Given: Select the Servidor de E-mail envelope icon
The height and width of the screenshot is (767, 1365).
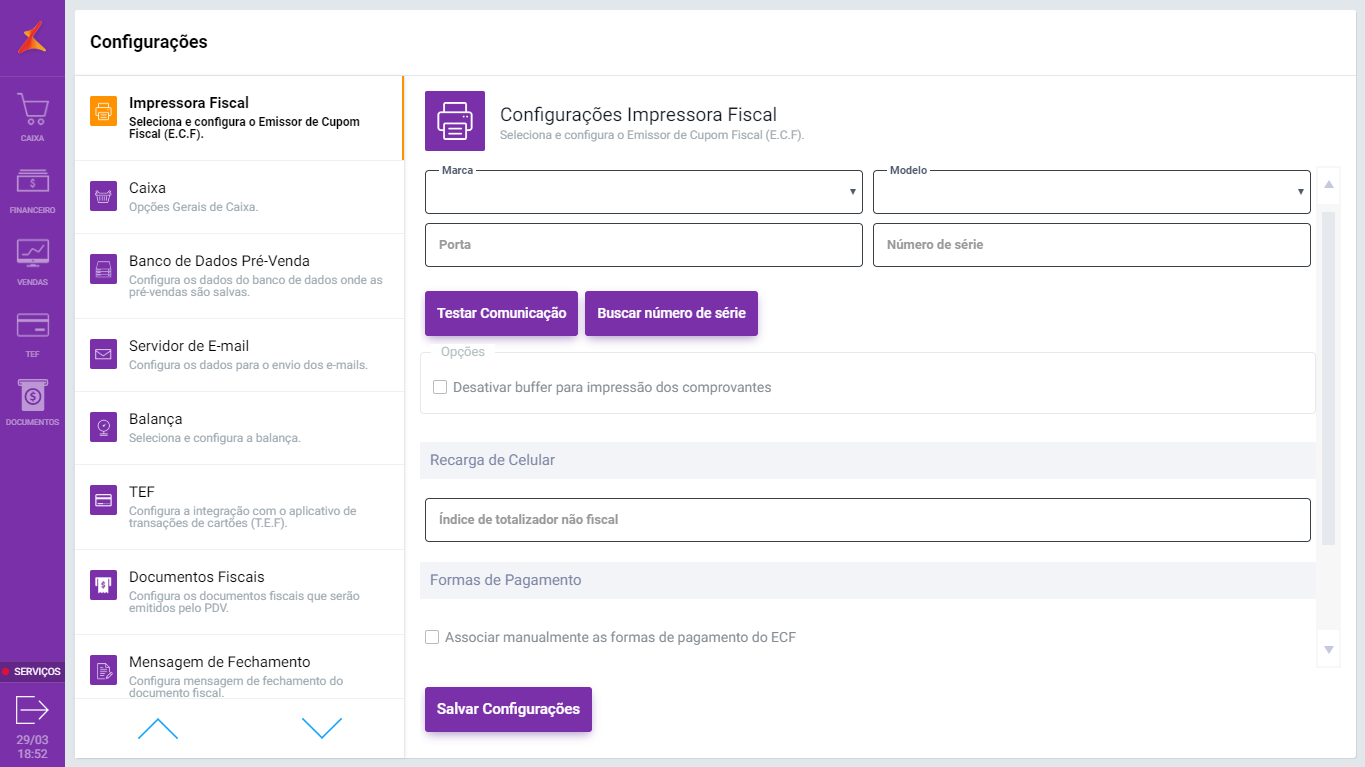Looking at the screenshot, I should [103, 354].
